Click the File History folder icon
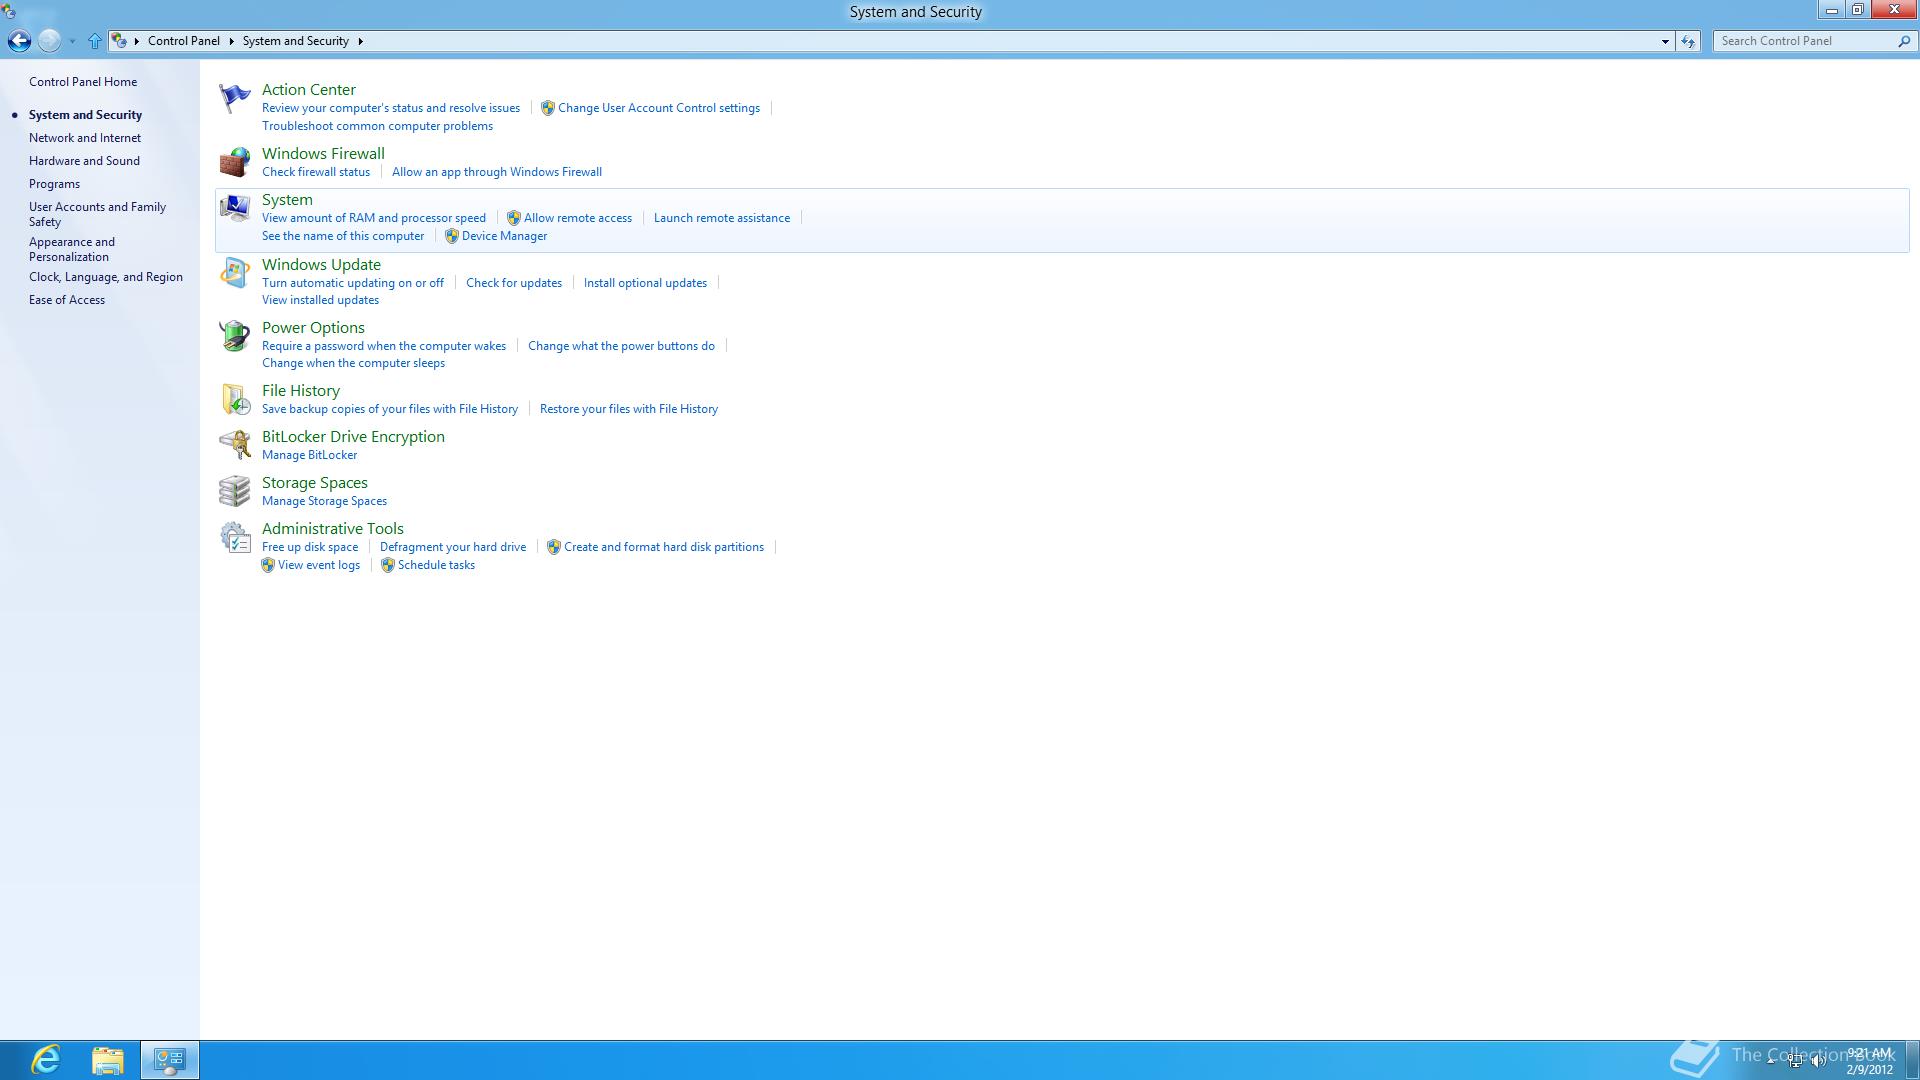This screenshot has width=1920, height=1080. [234, 399]
